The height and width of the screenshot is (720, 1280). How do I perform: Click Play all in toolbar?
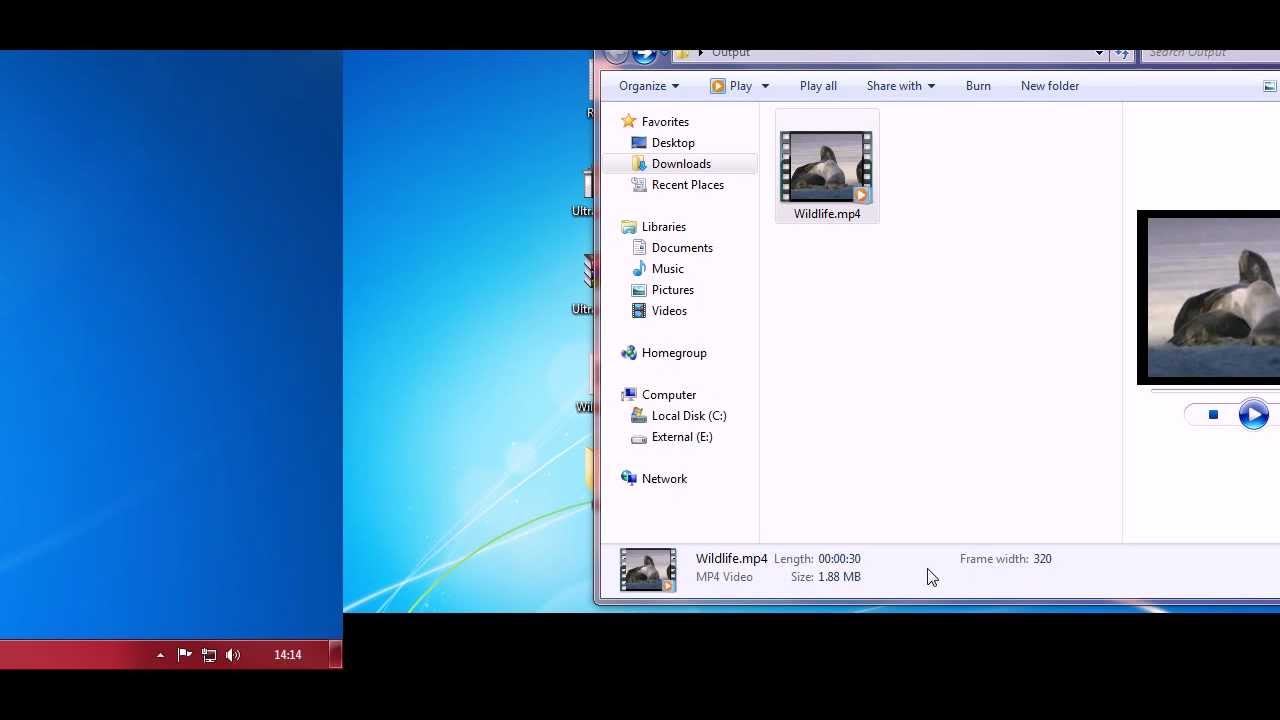pyautogui.click(x=818, y=86)
